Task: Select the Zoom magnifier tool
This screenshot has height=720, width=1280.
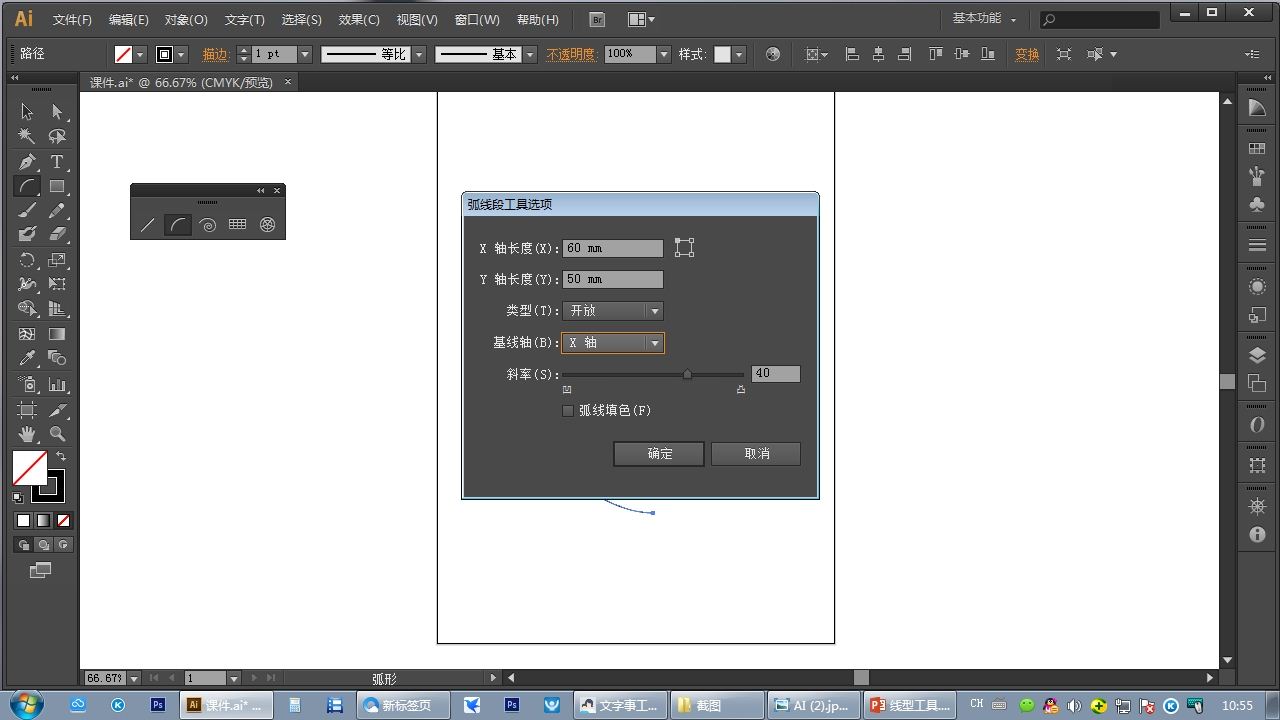Action: (57, 434)
